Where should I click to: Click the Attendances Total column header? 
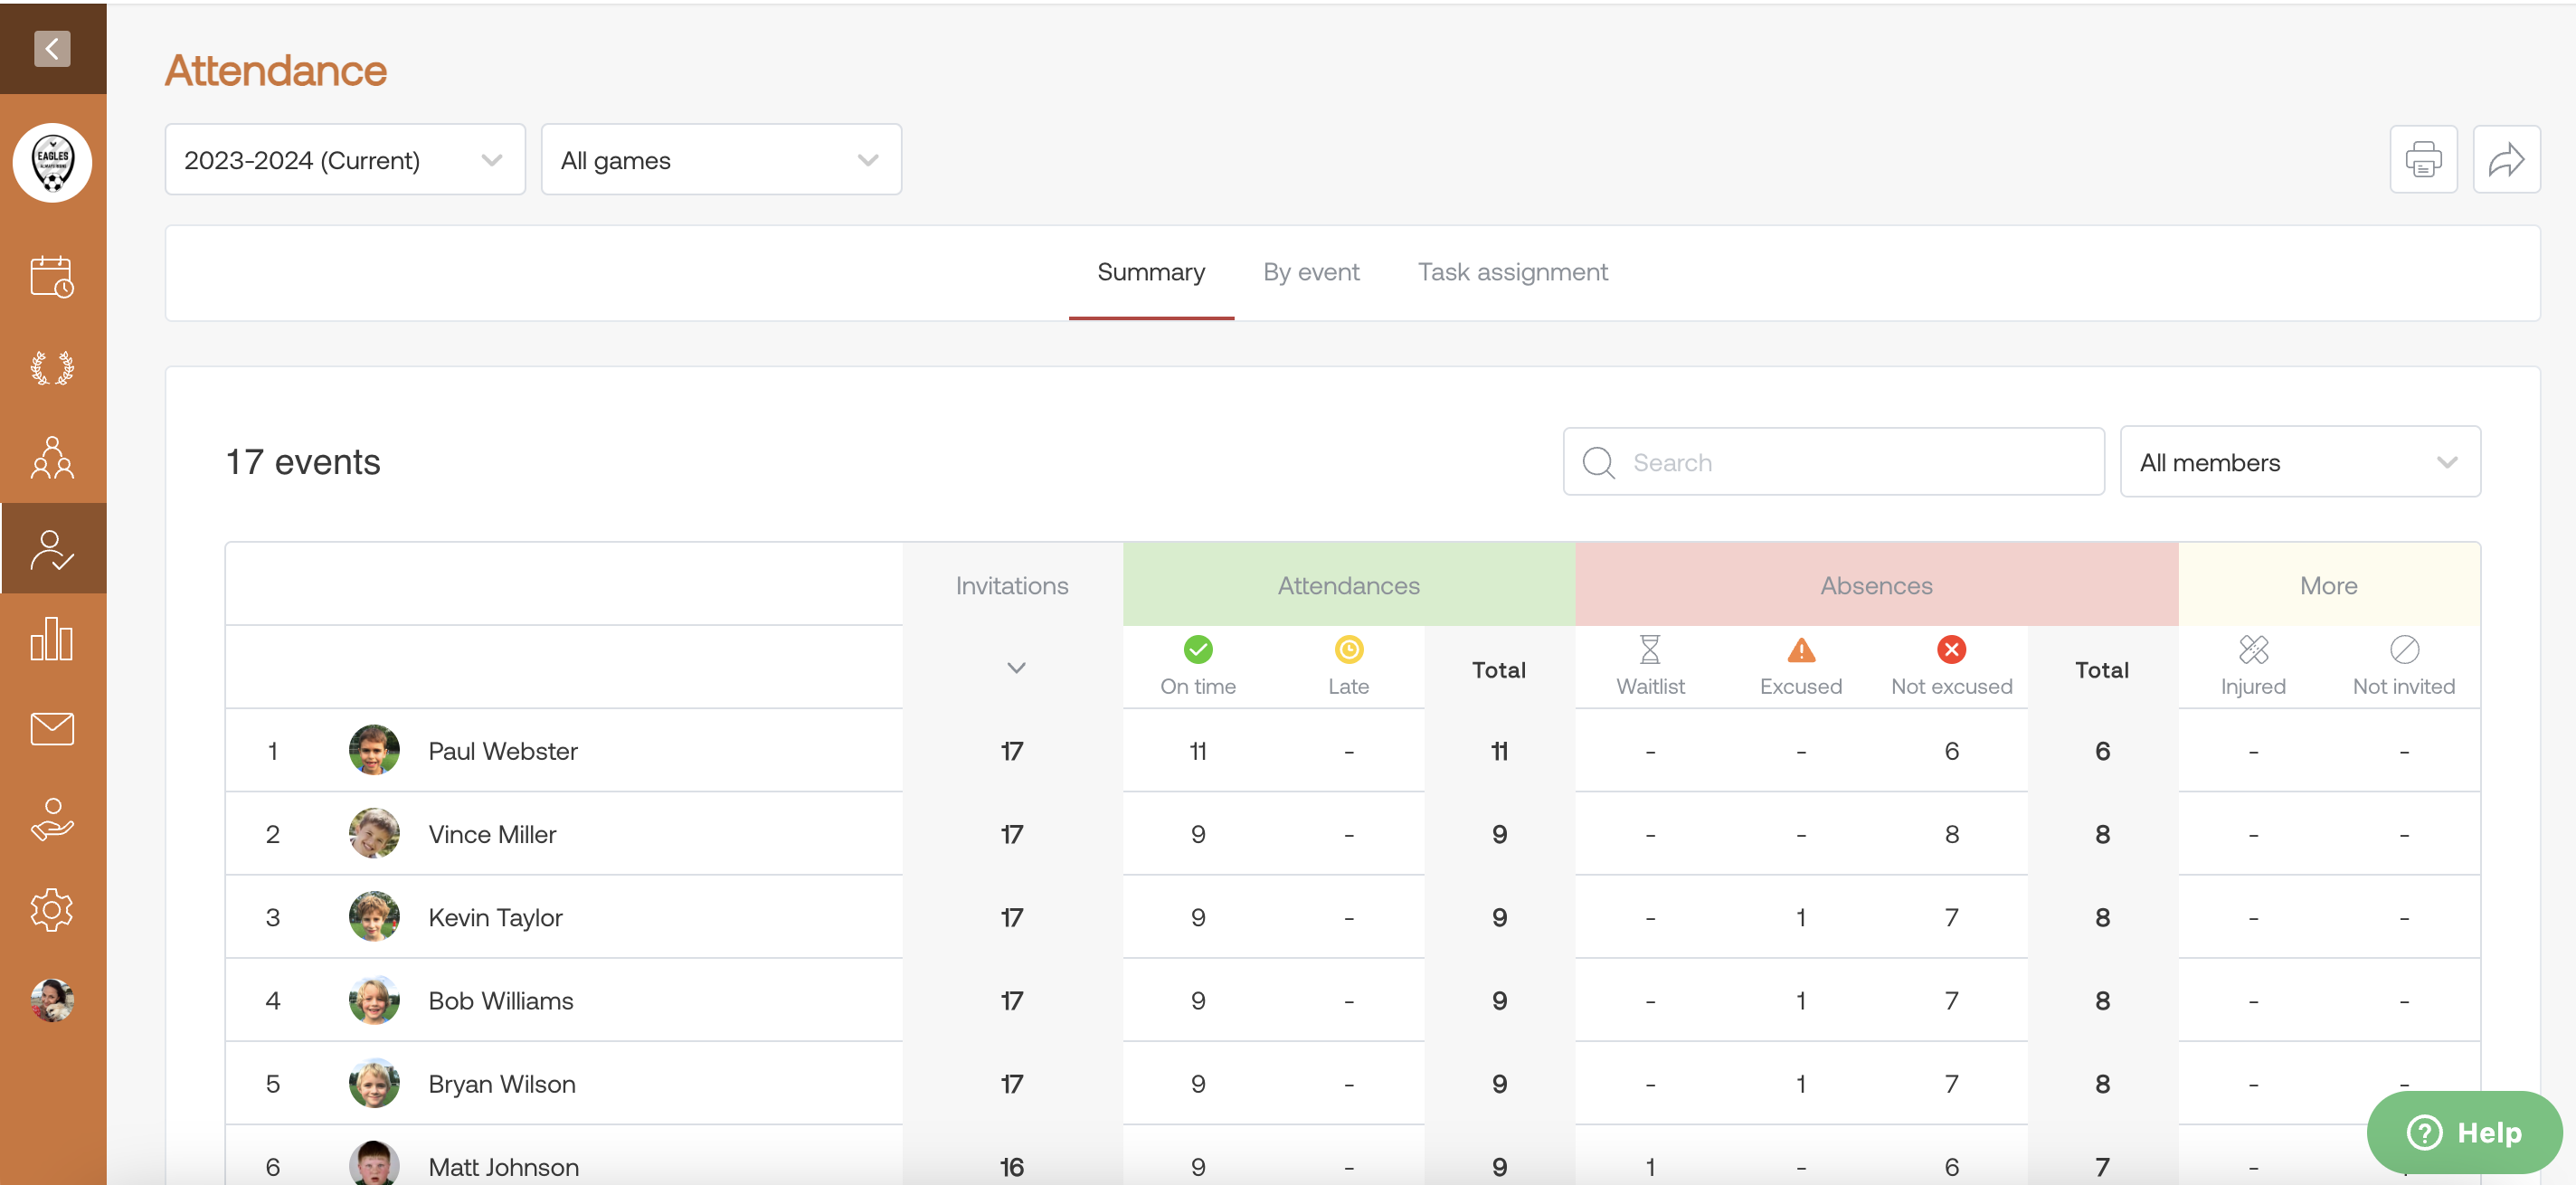1498,670
